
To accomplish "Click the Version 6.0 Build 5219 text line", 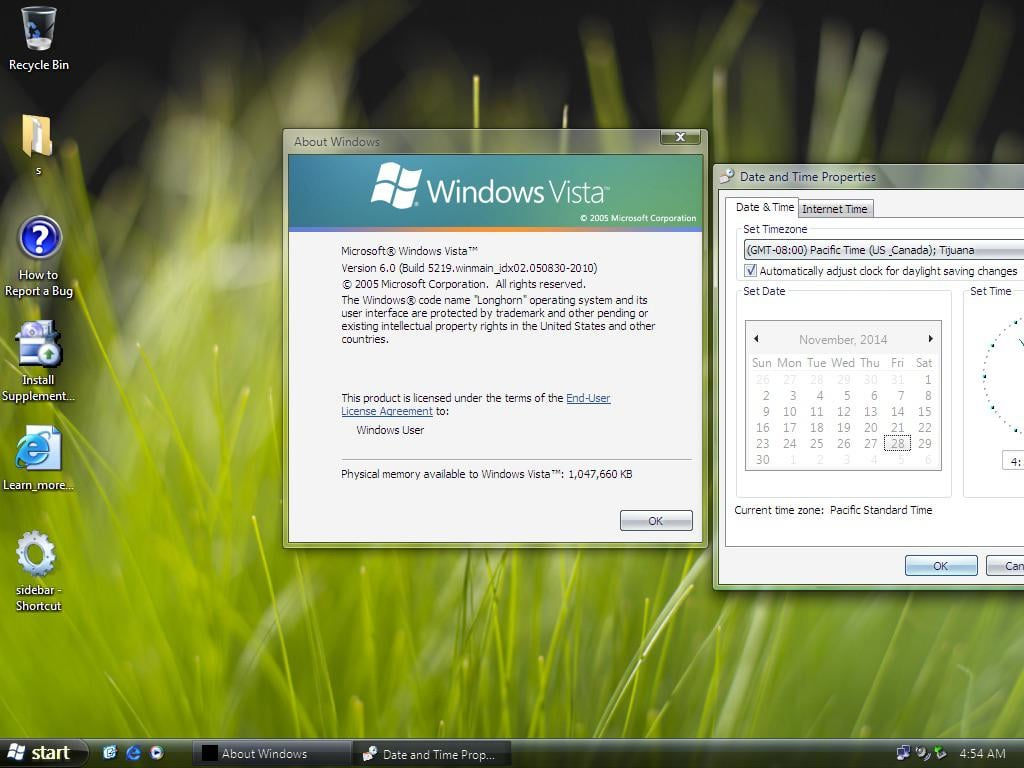I will (469, 268).
